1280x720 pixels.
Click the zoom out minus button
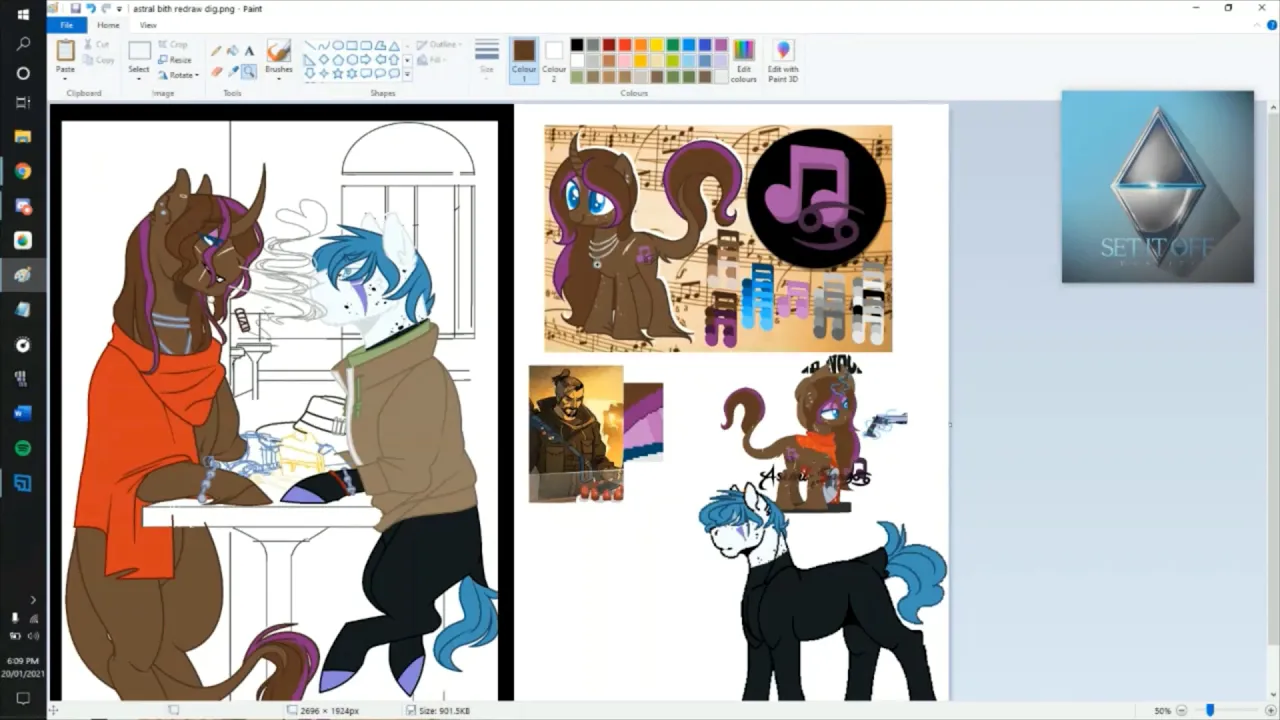pyautogui.click(x=1182, y=710)
